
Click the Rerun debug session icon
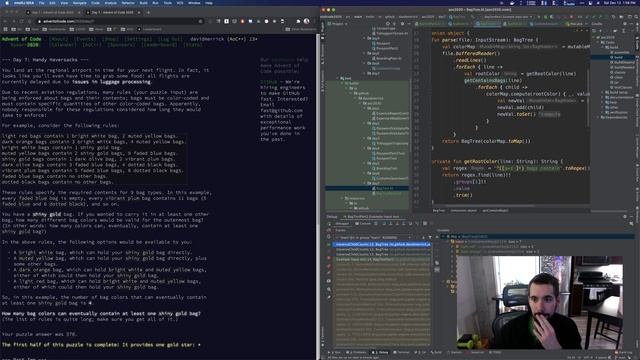click(x=329, y=224)
